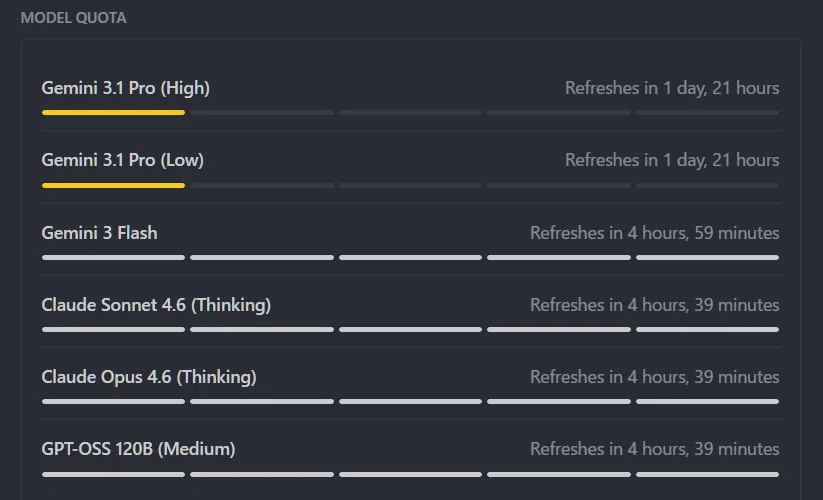Click the refresh time for Claude Opus 4.6 (Thinking)
This screenshot has width=823, height=500.
[x=655, y=377]
